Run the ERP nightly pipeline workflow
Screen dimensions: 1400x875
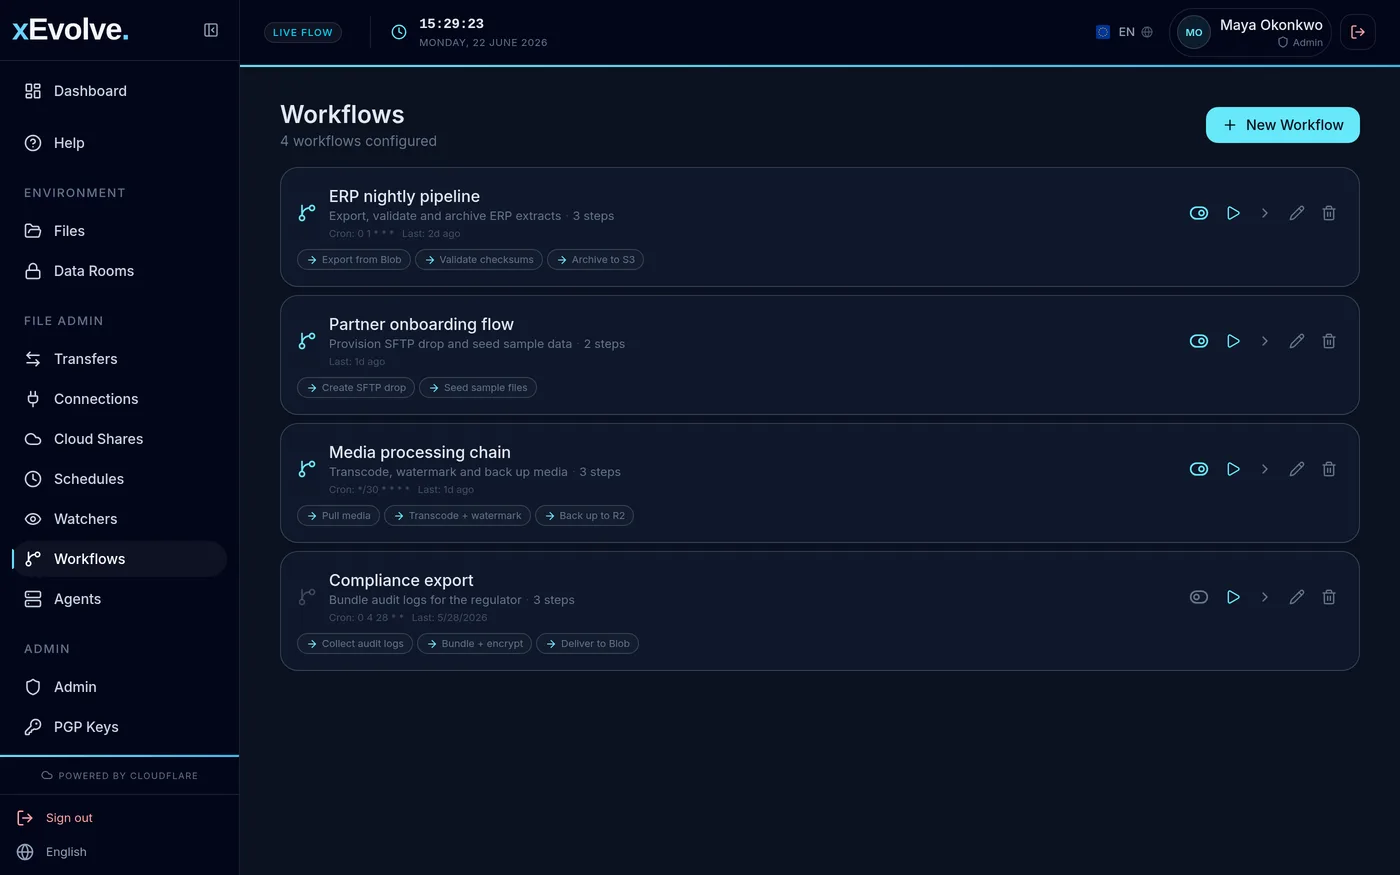(x=1233, y=213)
